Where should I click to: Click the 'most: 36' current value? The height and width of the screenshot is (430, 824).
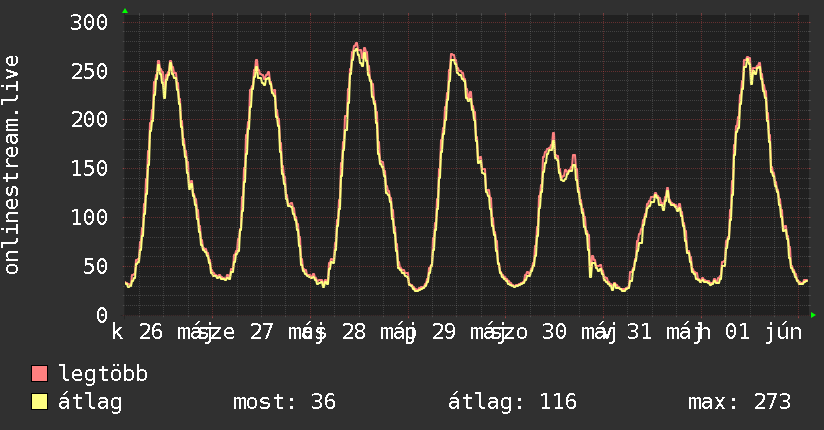284,402
